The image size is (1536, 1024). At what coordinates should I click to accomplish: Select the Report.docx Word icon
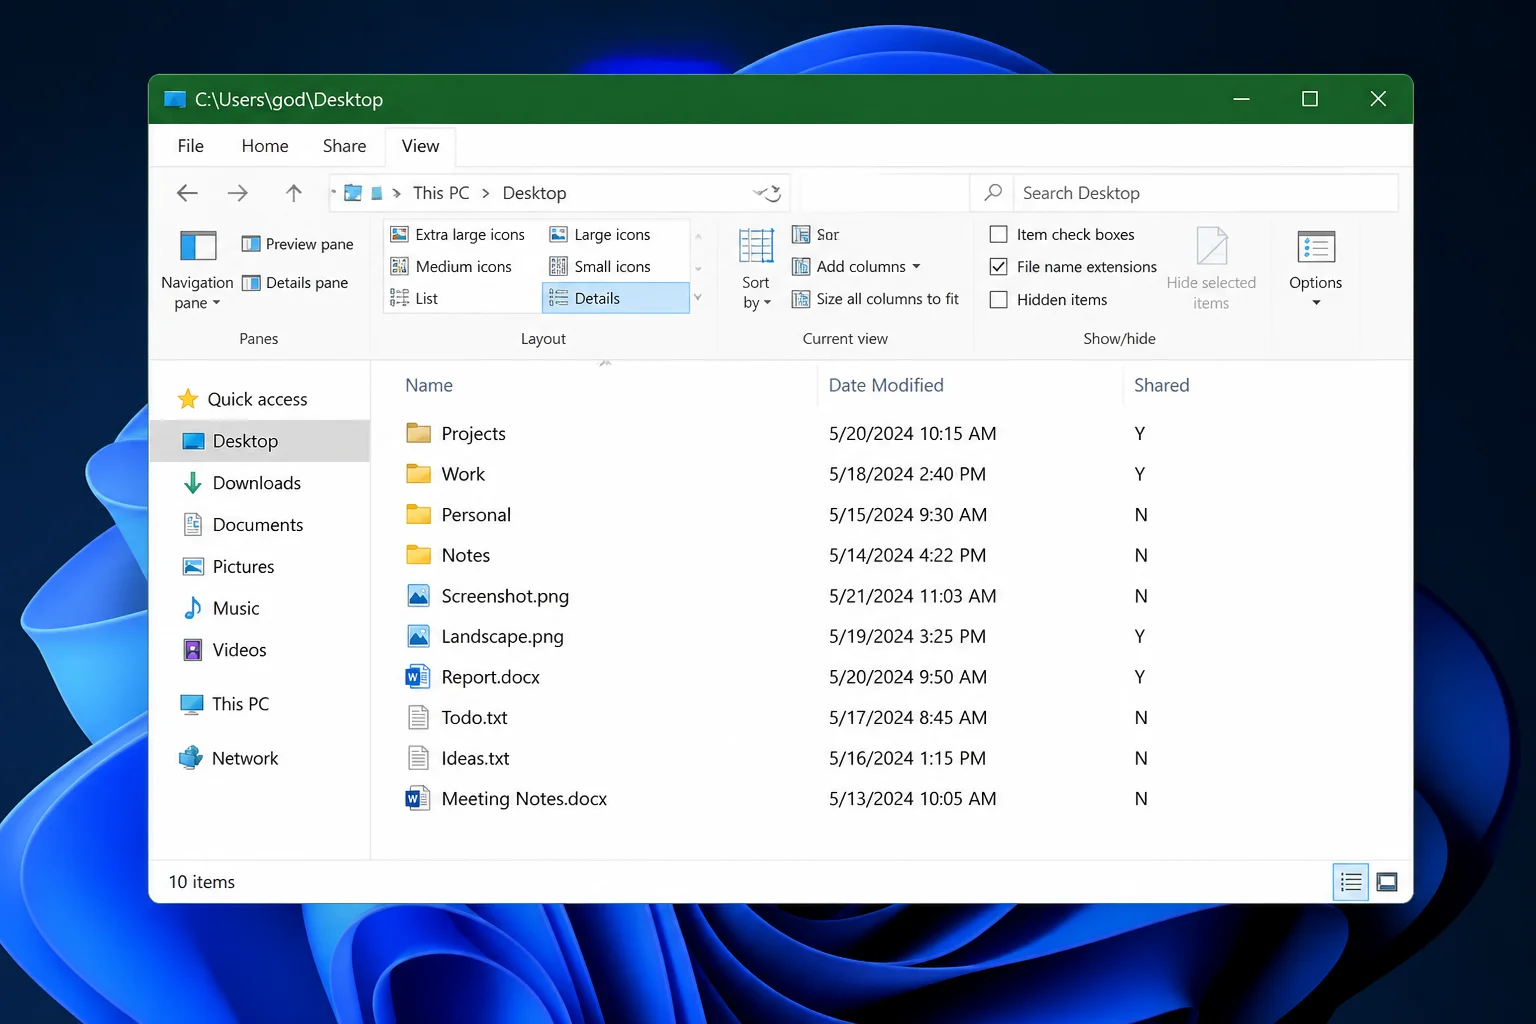(x=418, y=677)
